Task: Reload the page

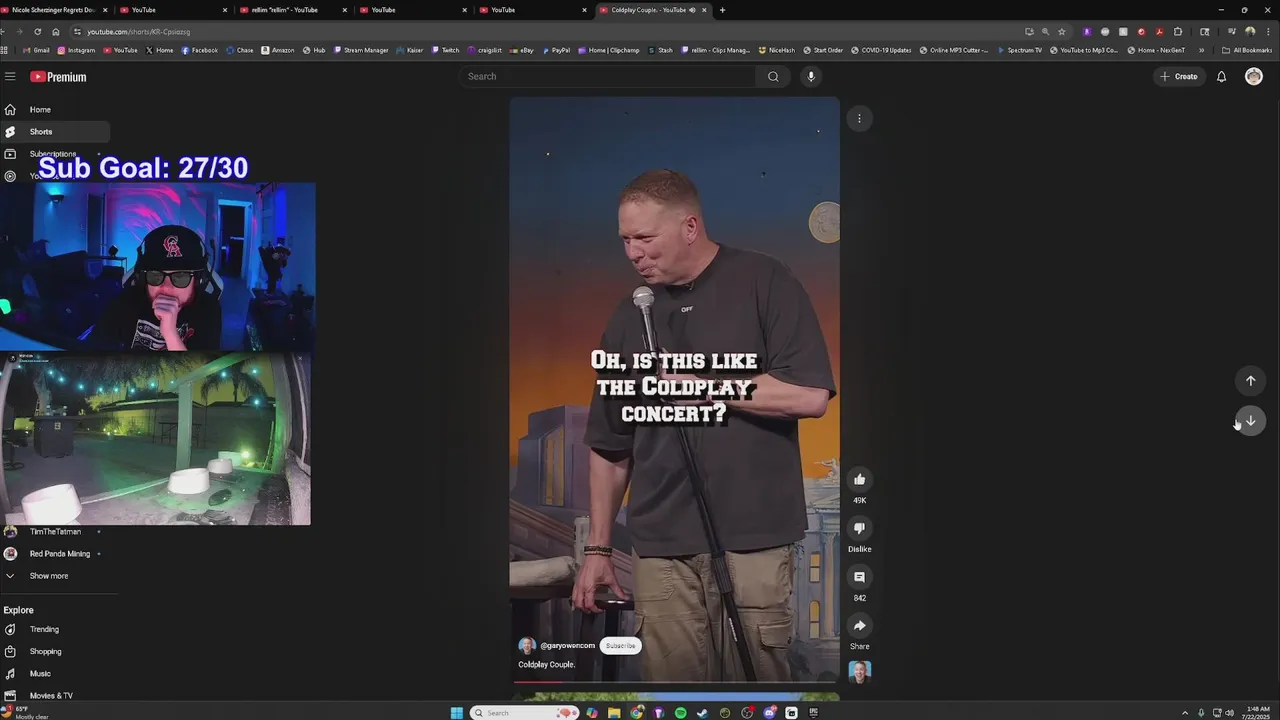Action: pos(38,31)
